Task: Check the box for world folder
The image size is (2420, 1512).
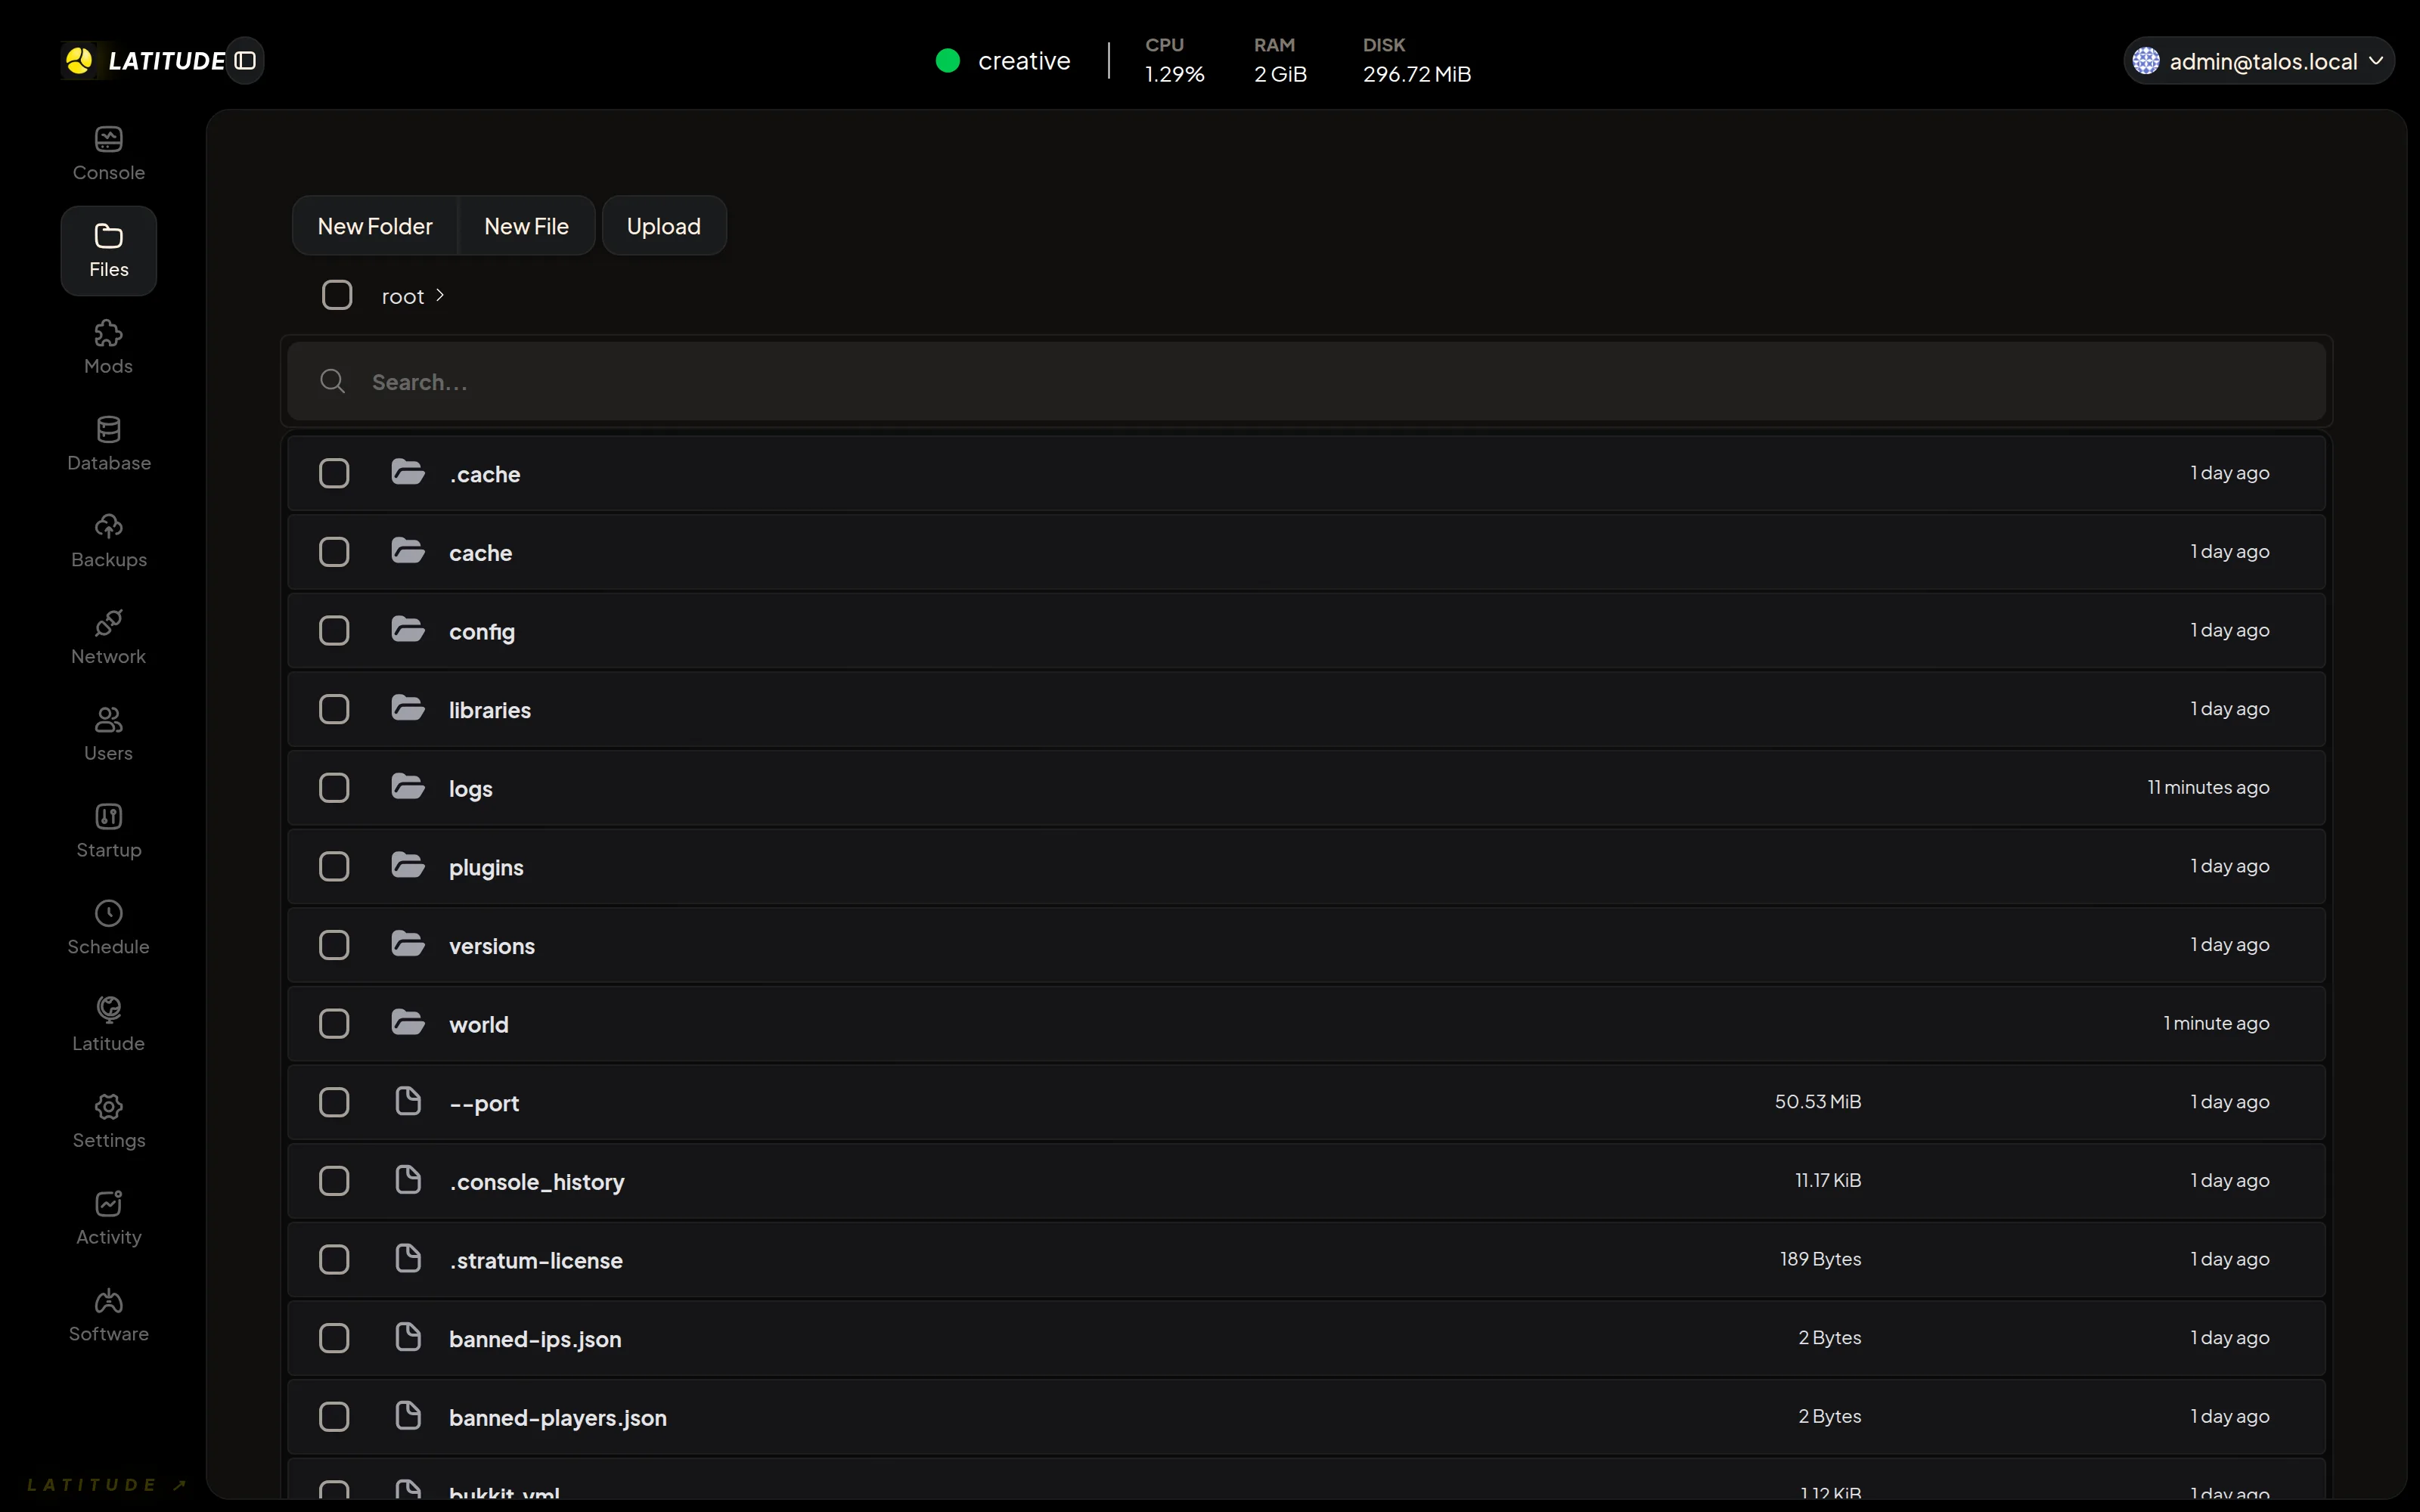Action: [334, 1024]
